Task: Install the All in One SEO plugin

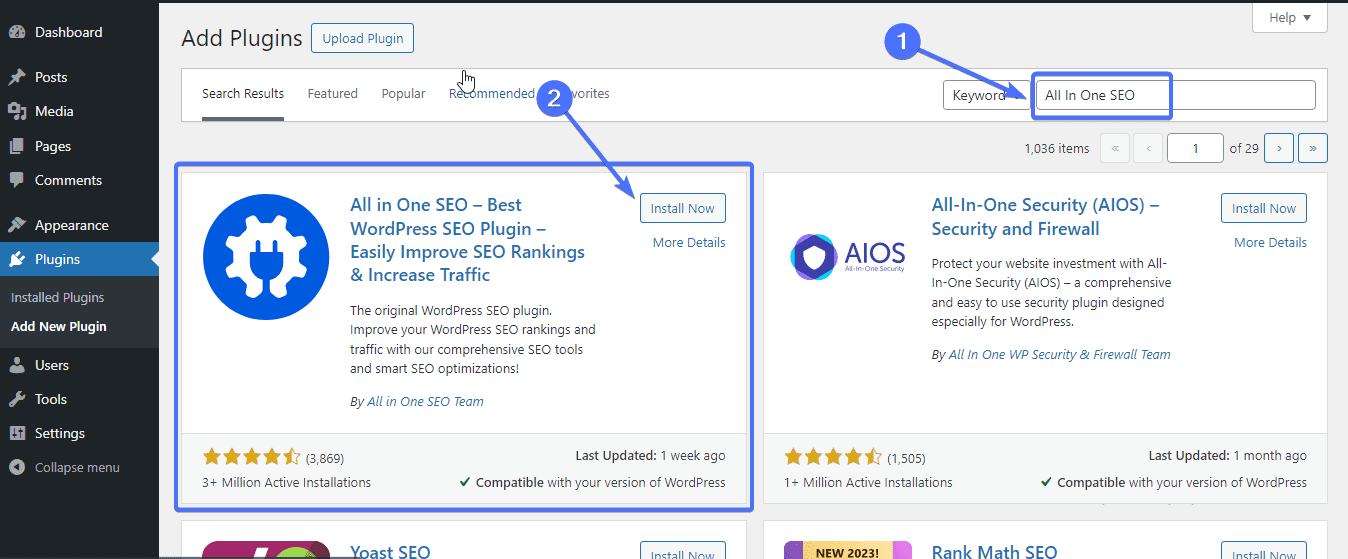Action: pos(683,208)
